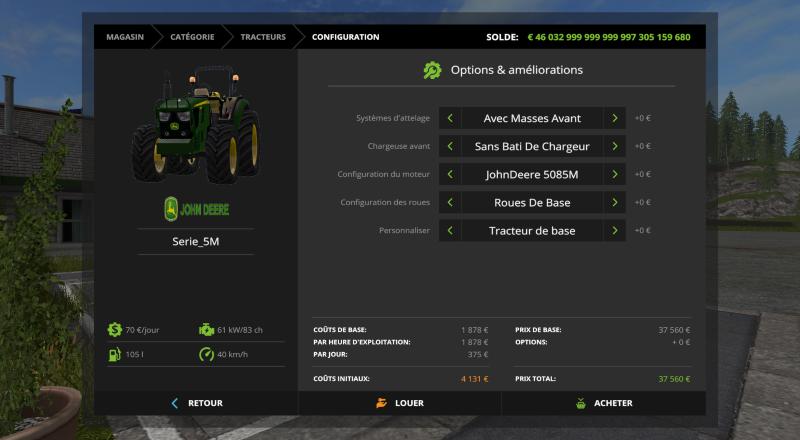Navigate to the Tracteurs breadcrumb

pyautogui.click(x=263, y=37)
